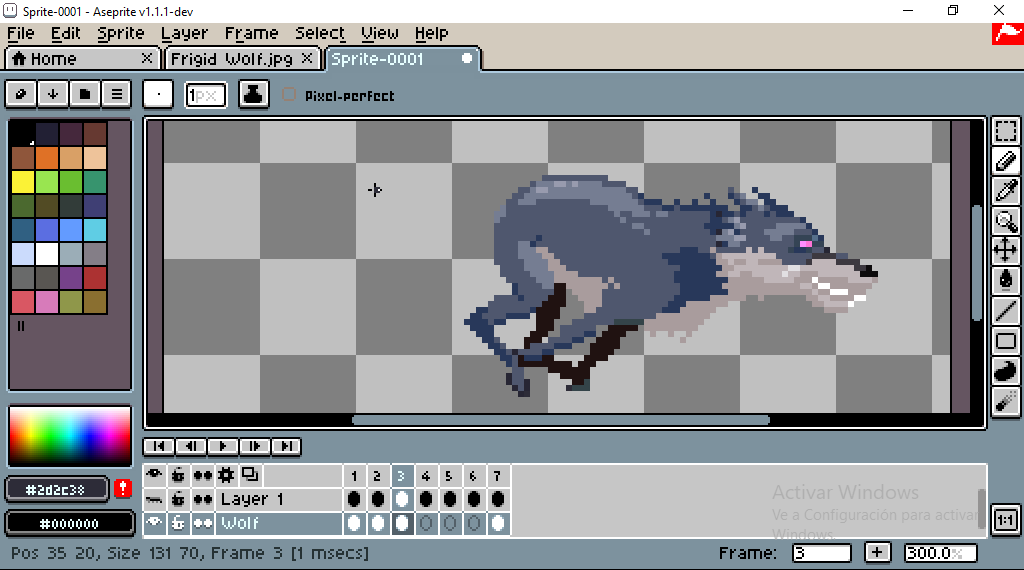Open the Edit menu
This screenshot has width=1024, height=570.
tap(65, 33)
